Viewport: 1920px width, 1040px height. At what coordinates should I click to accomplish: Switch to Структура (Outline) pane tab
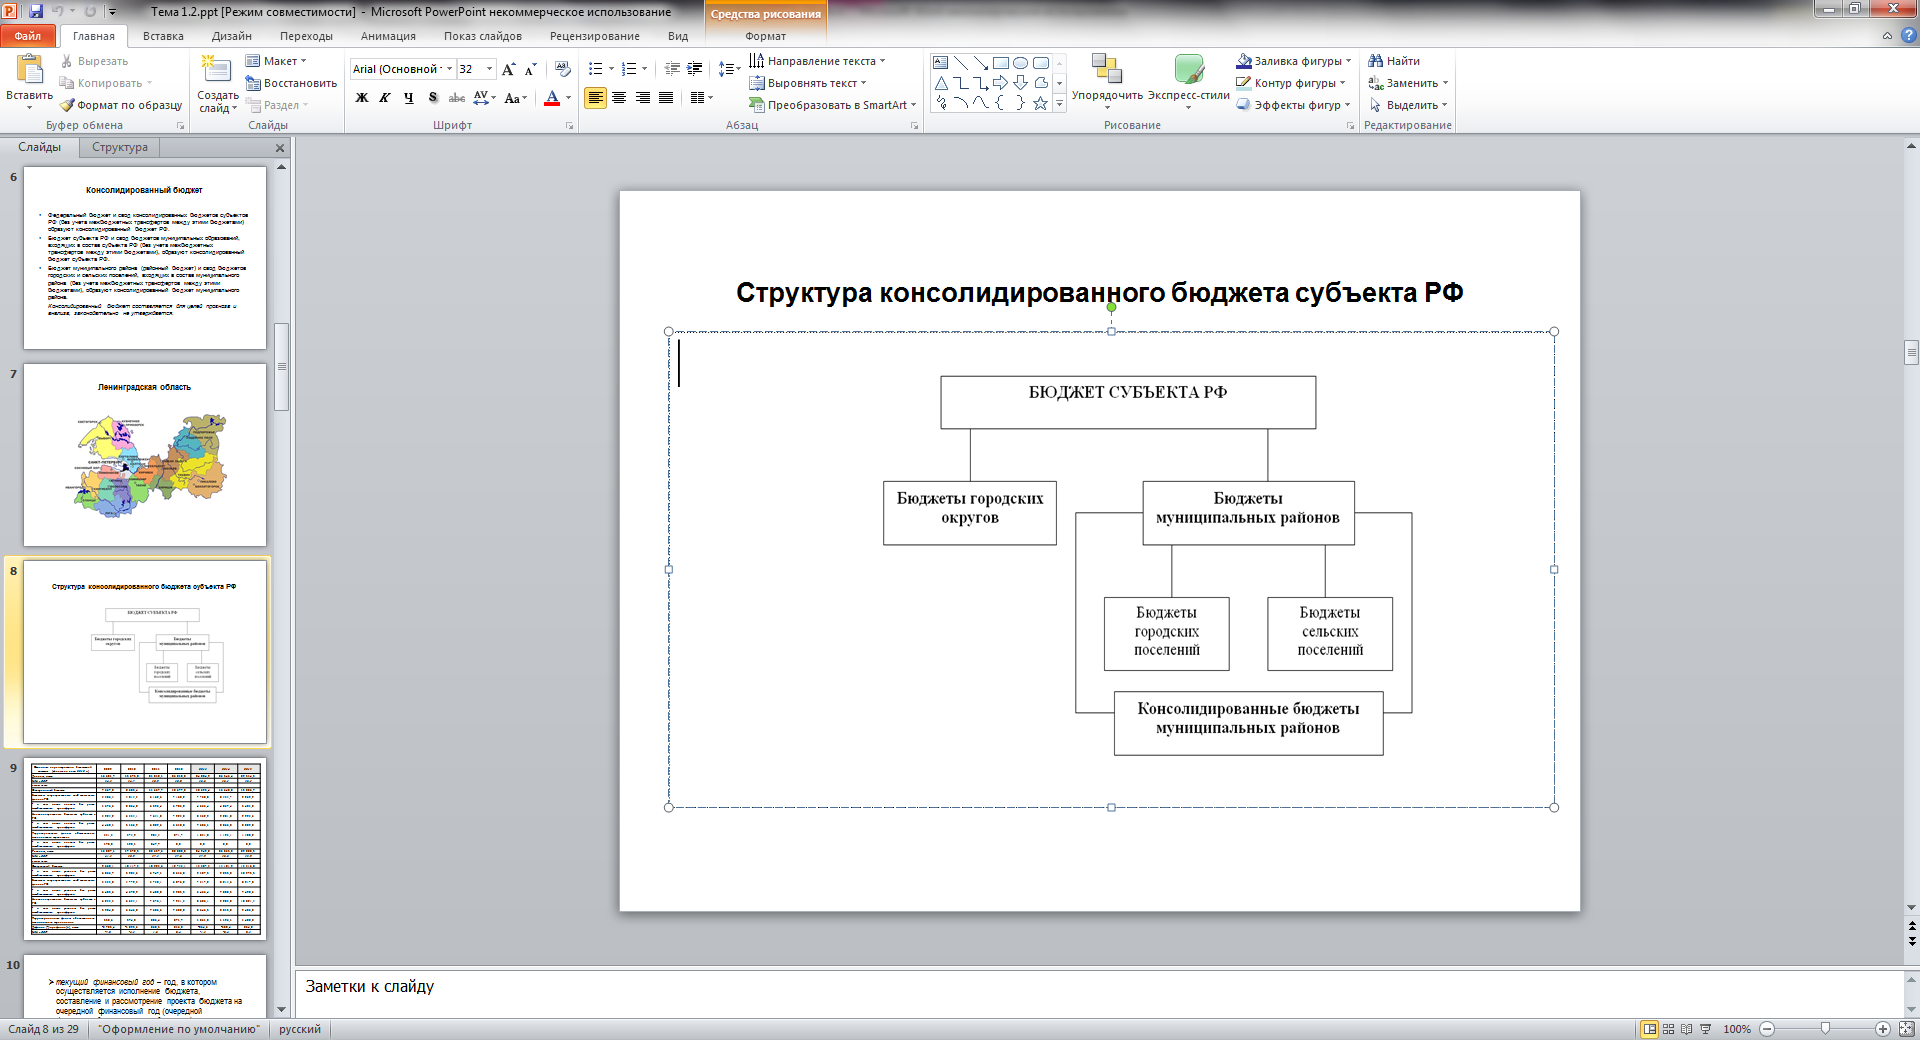120,147
